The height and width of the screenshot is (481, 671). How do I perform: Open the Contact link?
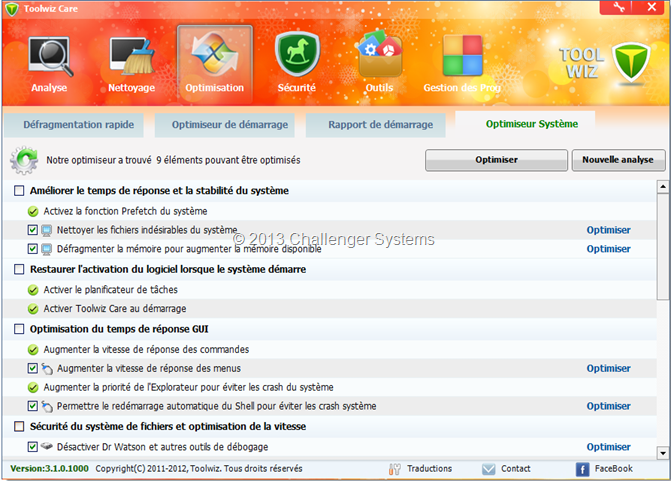(516, 469)
